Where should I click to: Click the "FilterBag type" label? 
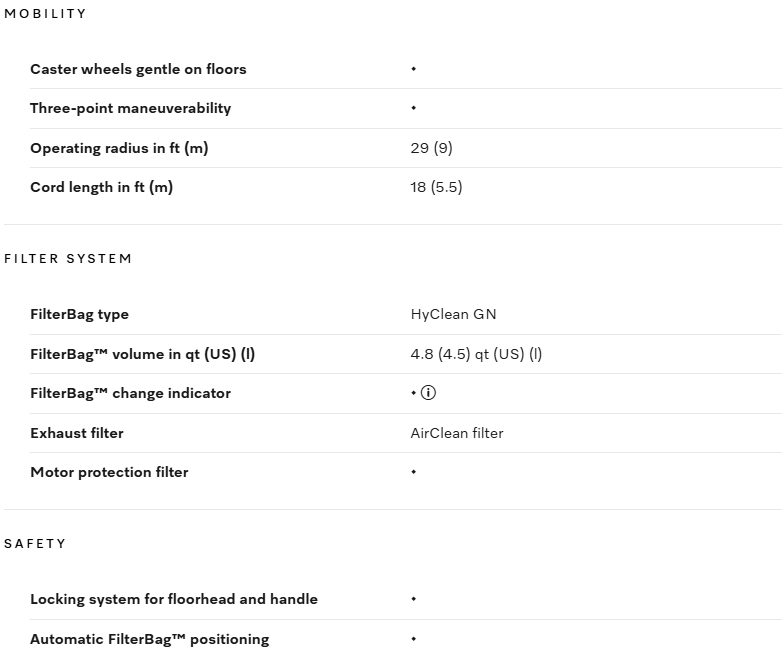click(x=79, y=314)
